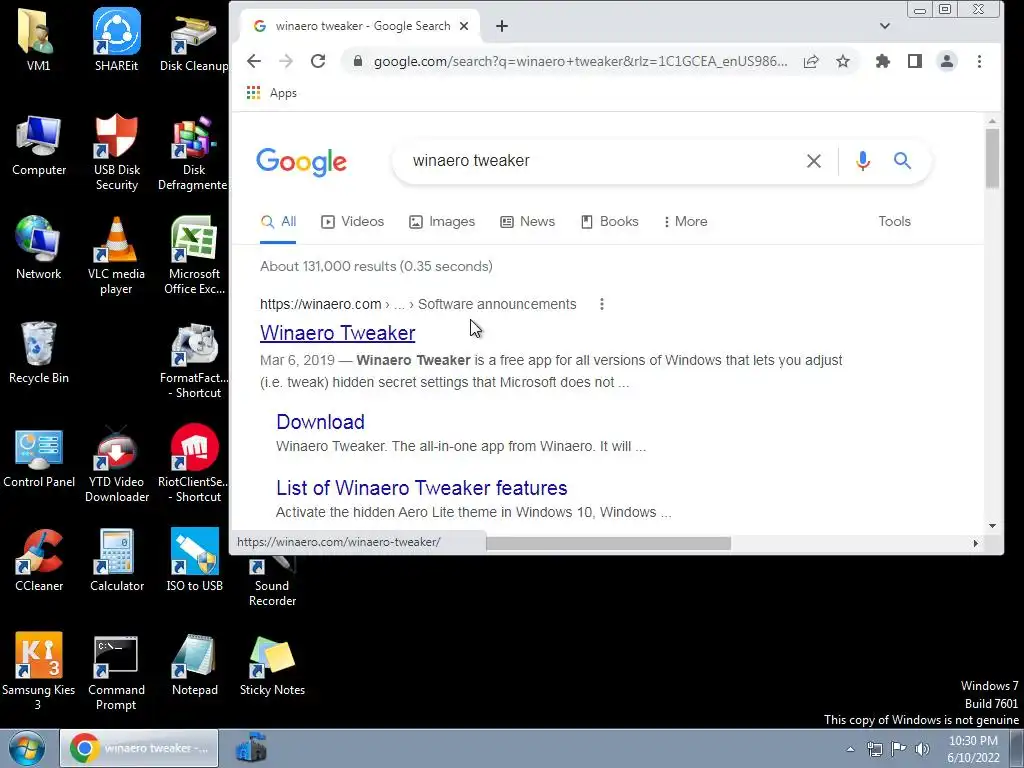
Task: Switch to the News results tab
Action: click(x=527, y=222)
